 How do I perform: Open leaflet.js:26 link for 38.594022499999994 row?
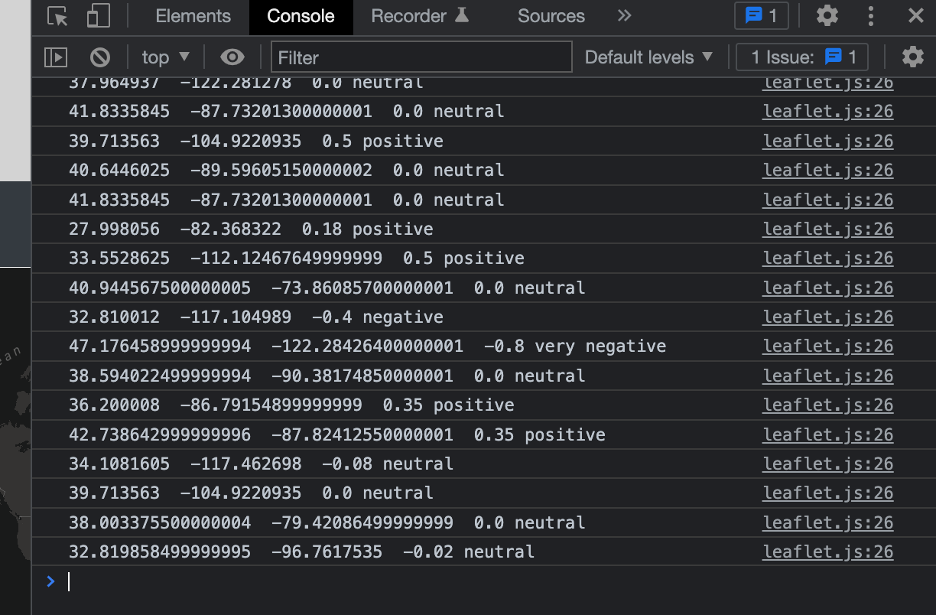828,376
